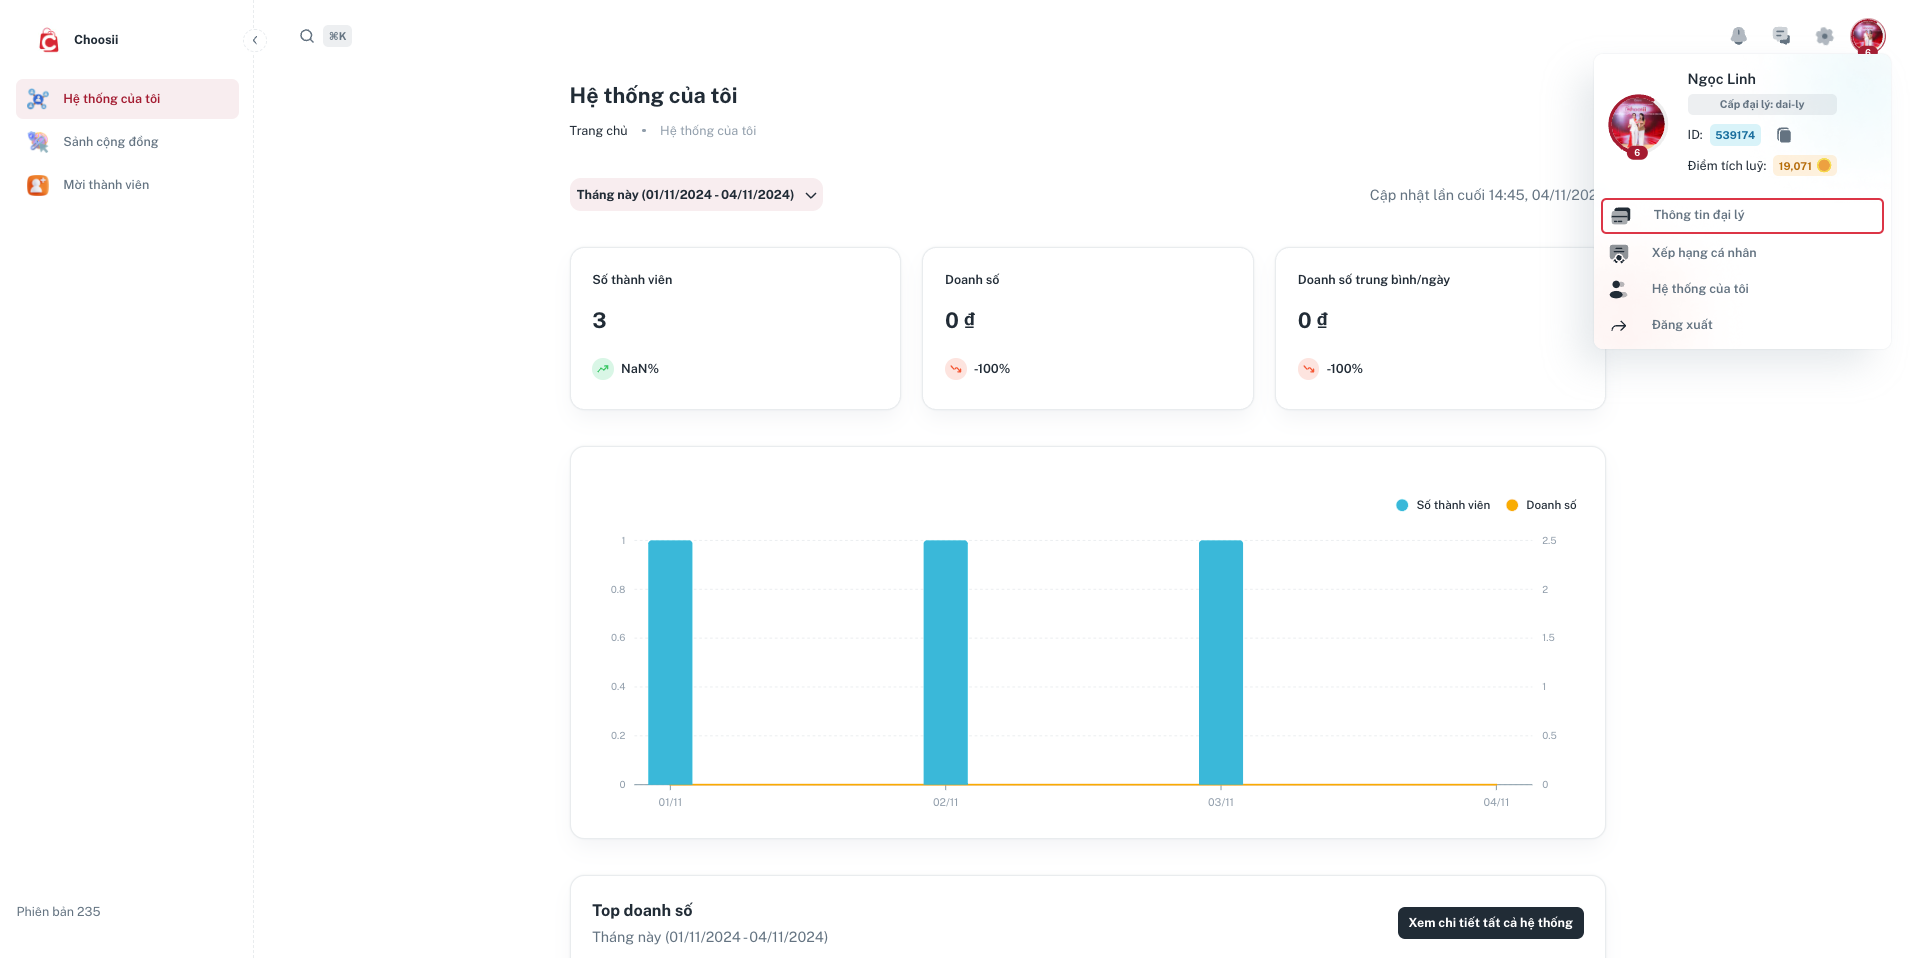Open the chat messages icon
Screen dimensions: 1922x958
[x=1781, y=36]
